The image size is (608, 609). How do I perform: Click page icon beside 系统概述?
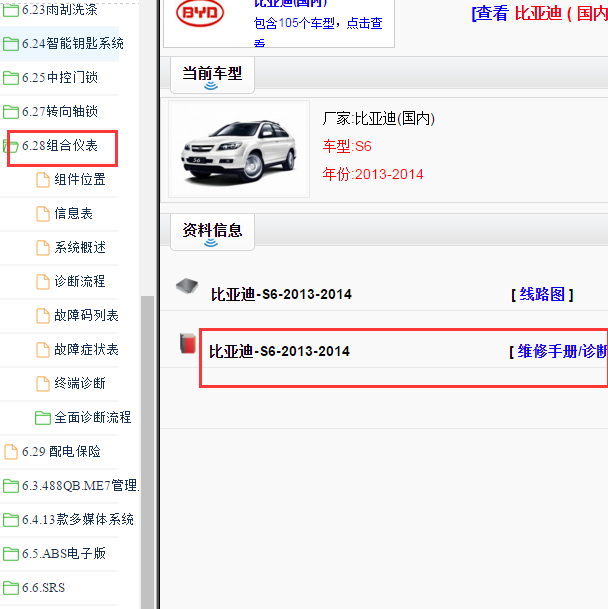(x=43, y=248)
